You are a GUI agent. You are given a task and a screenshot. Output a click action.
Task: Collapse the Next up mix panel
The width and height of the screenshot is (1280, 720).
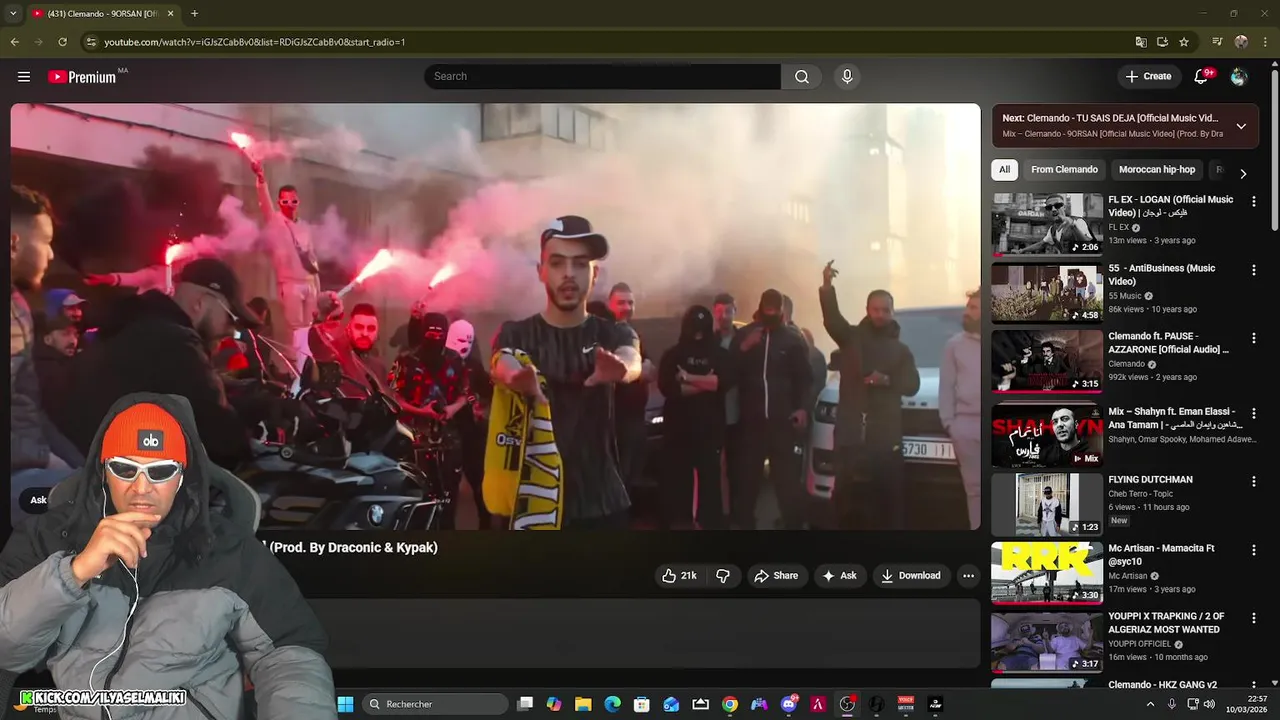1241,126
